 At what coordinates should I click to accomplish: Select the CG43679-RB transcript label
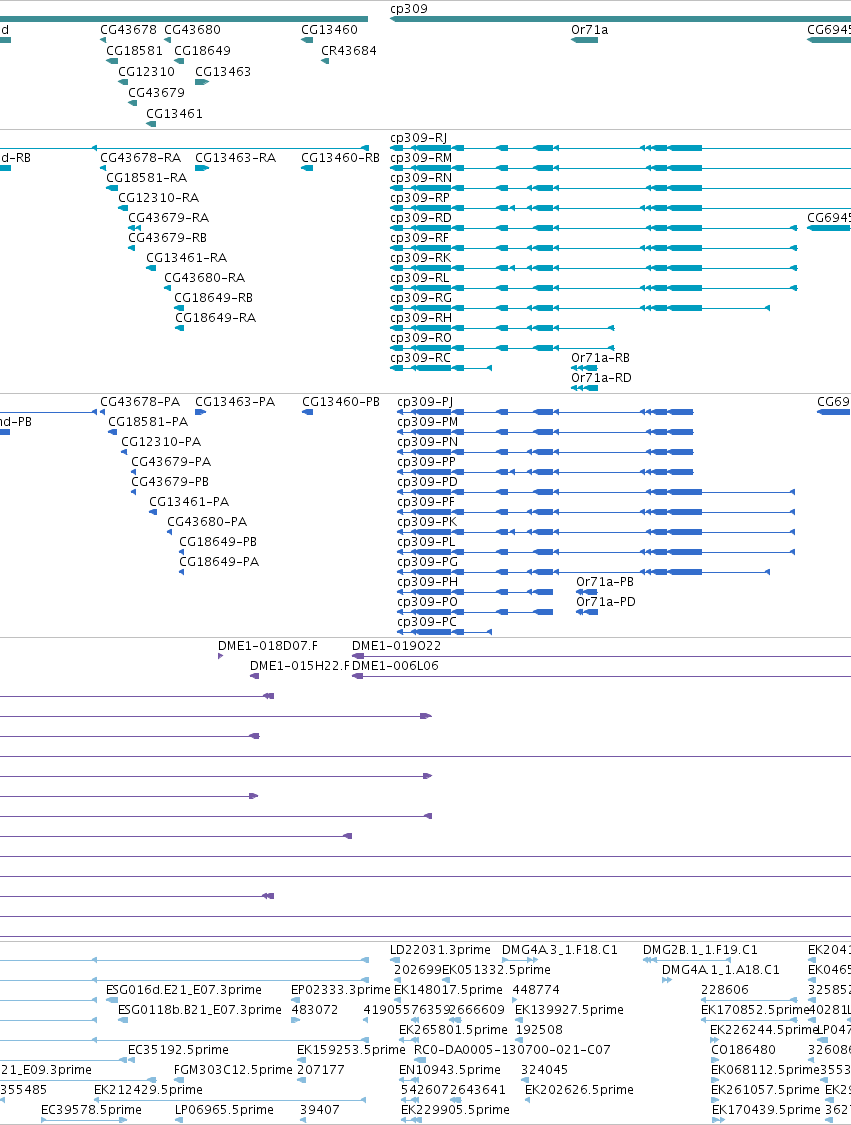tap(168, 238)
